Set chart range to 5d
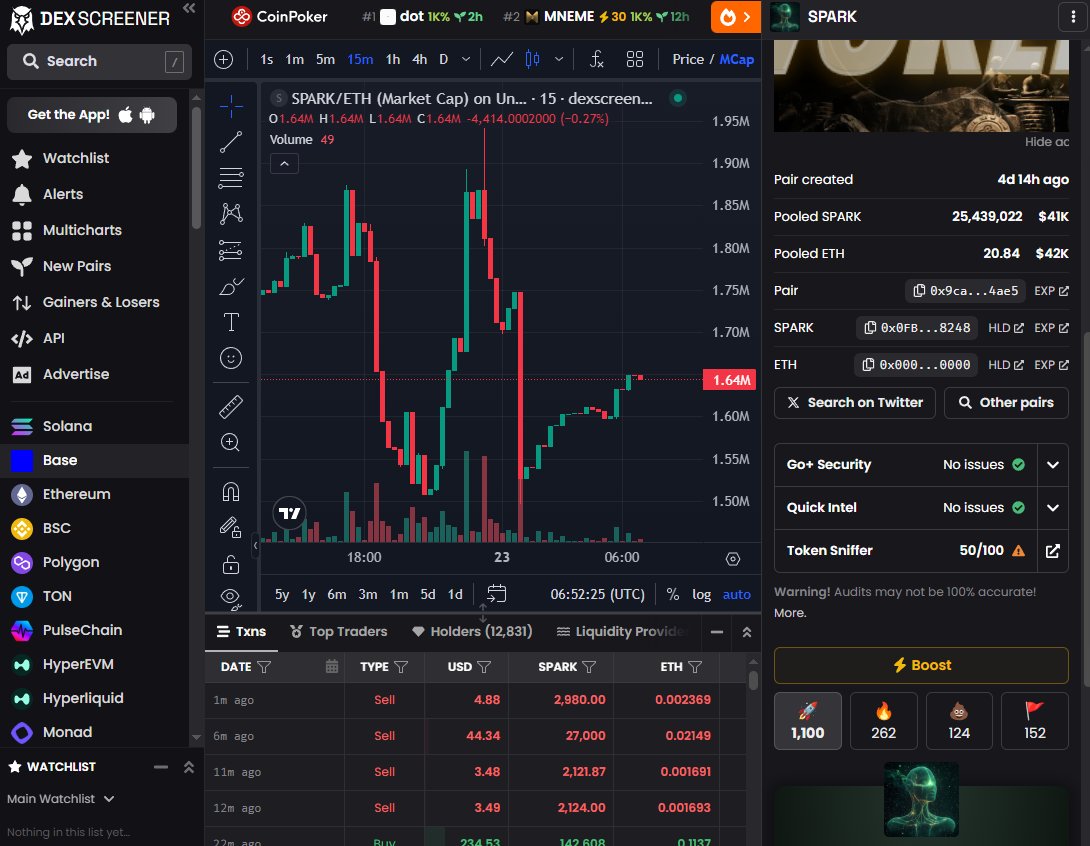The width and height of the screenshot is (1090, 846). coord(428,594)
